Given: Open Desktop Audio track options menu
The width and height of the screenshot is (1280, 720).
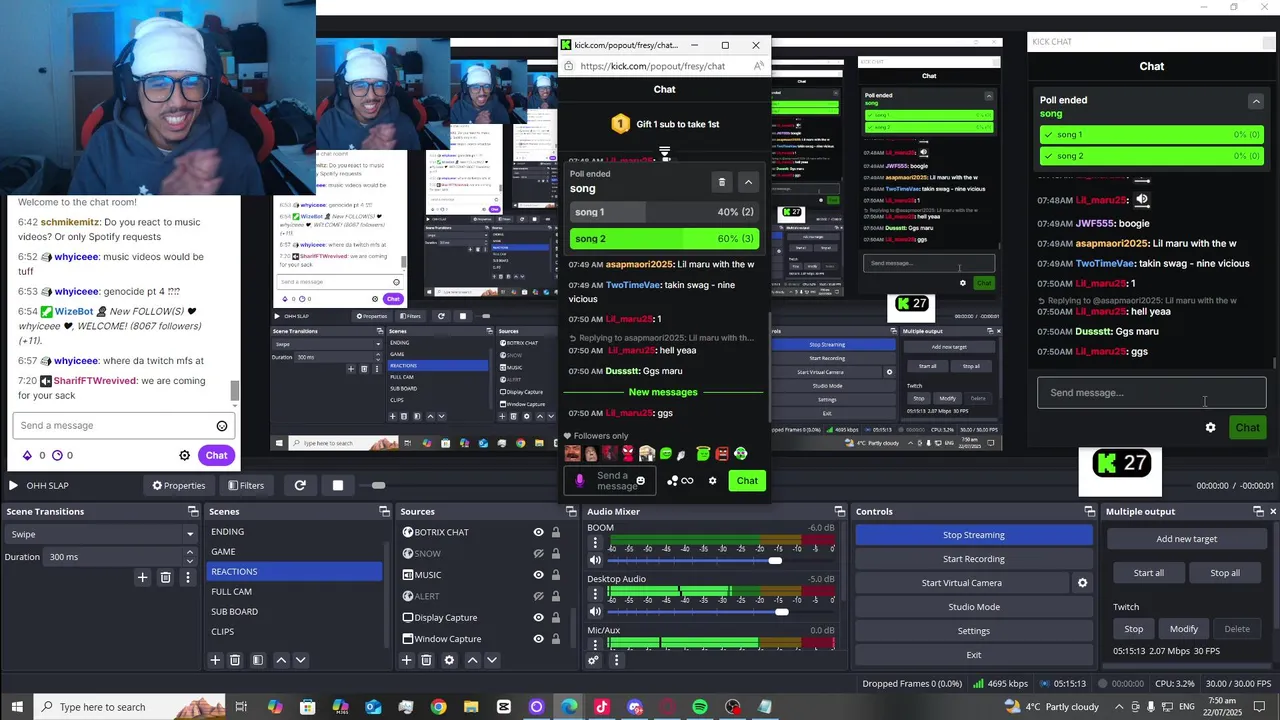Looking at the screenshot, I should [x=595, y=595].
